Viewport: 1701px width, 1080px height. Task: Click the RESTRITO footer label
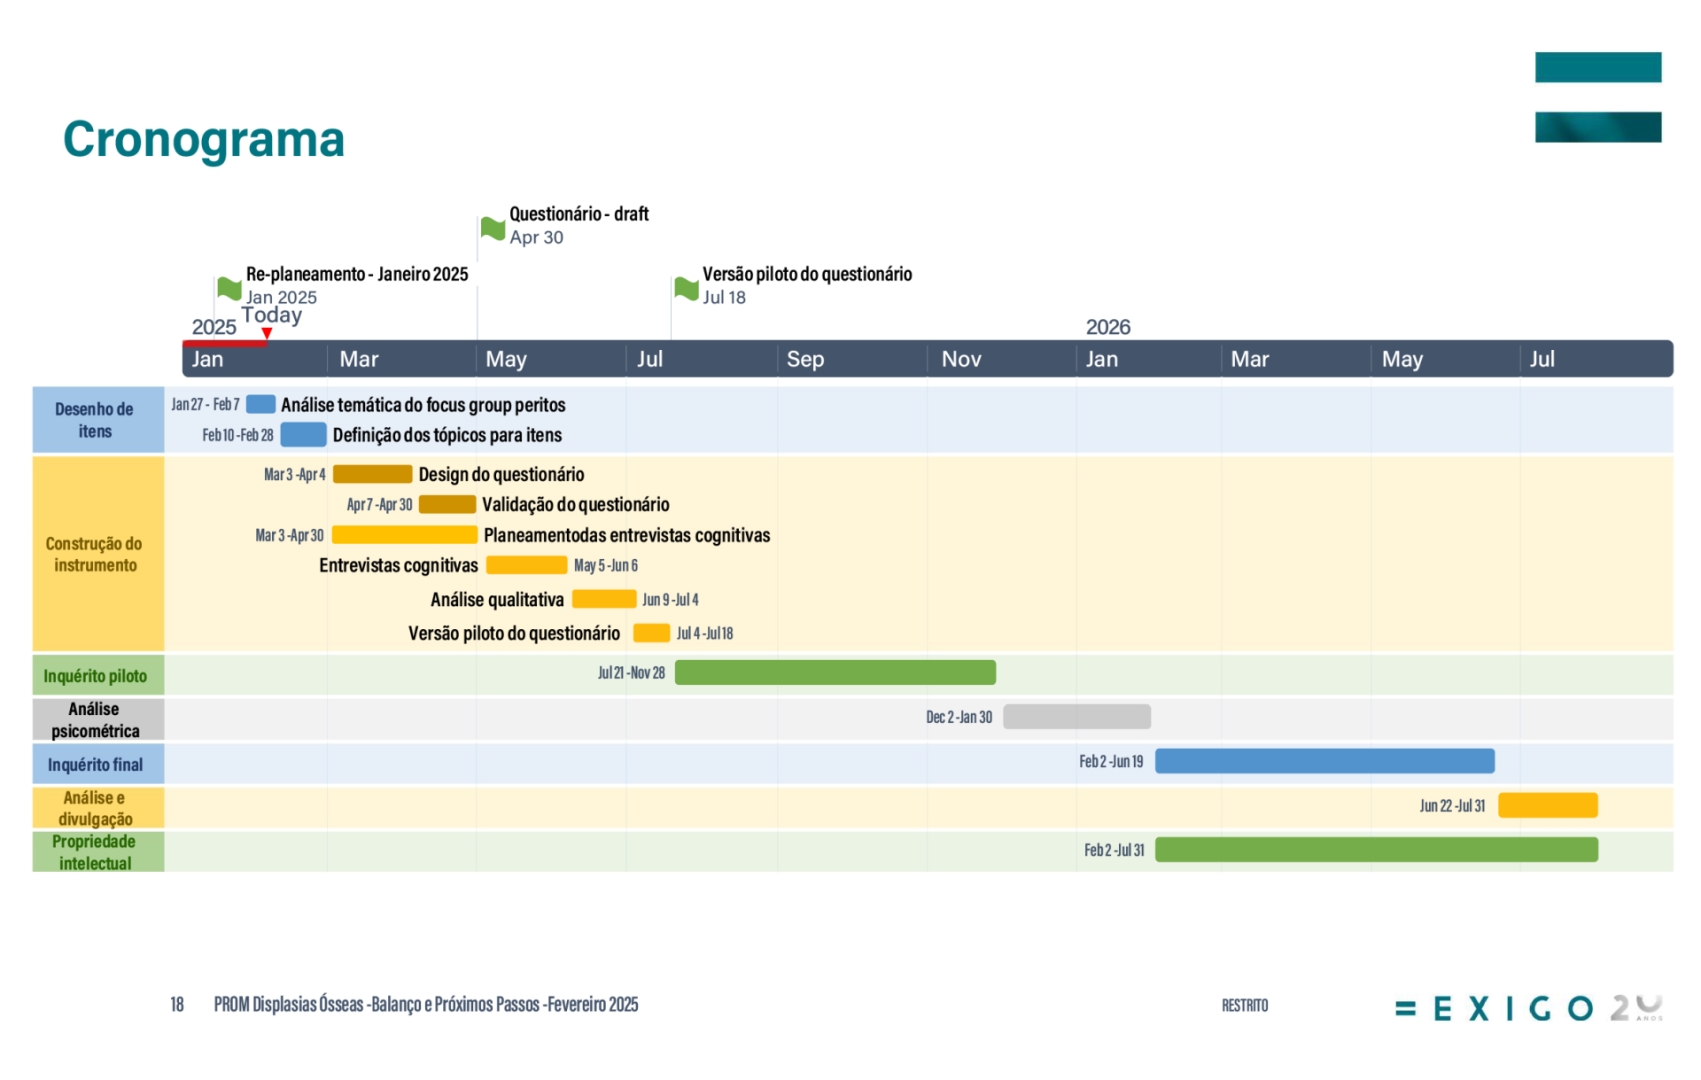[x=1245, y=1005]
